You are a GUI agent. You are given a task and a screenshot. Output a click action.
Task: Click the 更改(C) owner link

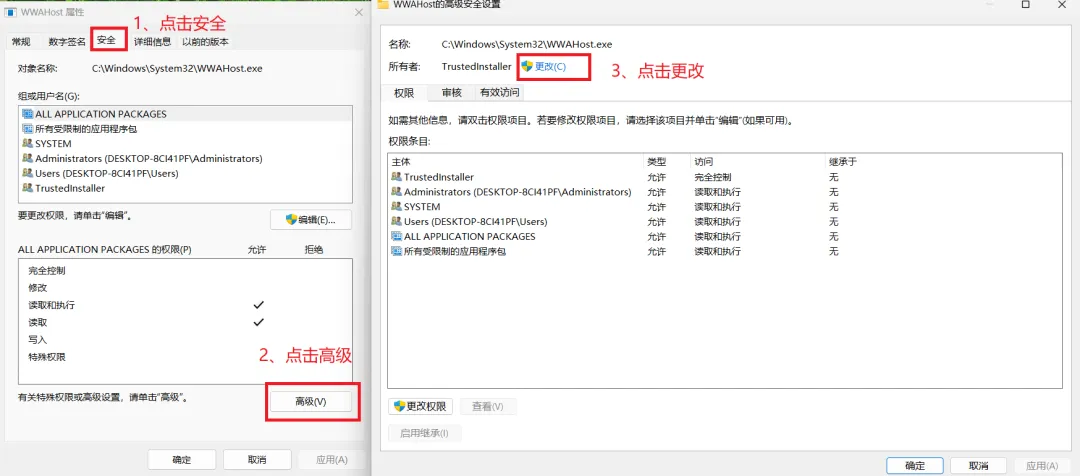tap(550, 66)
